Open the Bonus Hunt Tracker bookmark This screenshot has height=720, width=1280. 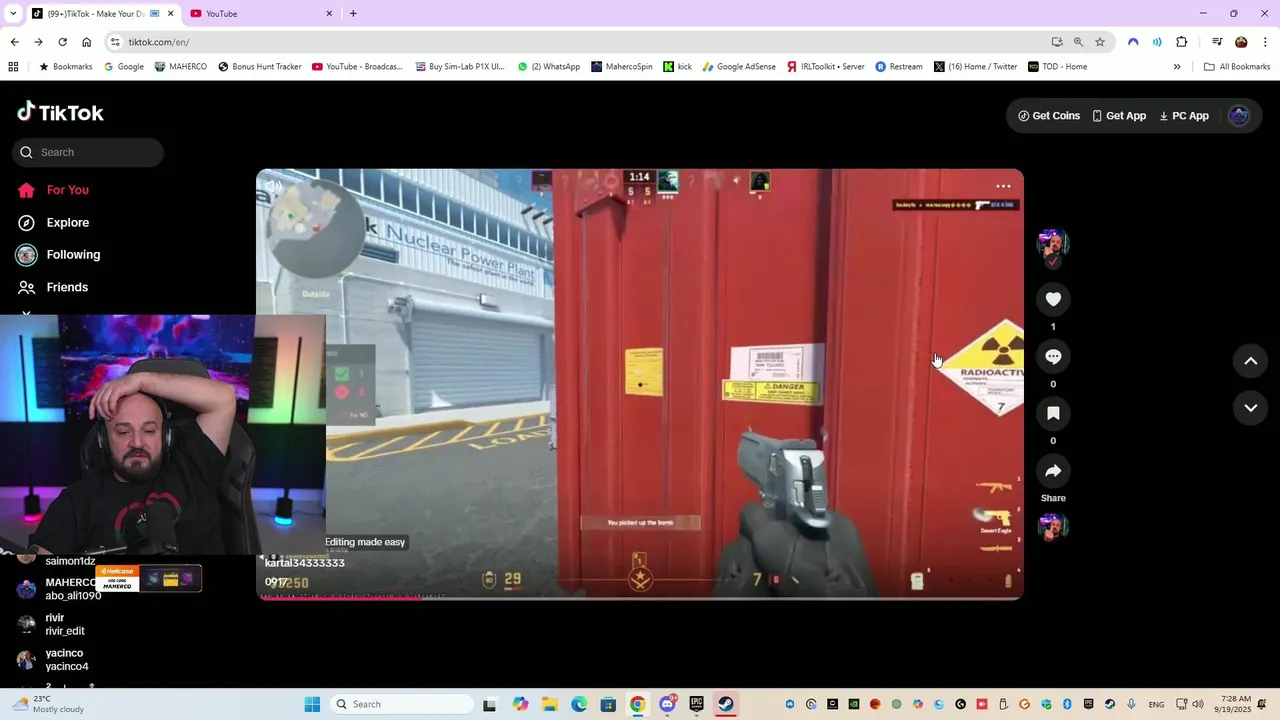259,67
